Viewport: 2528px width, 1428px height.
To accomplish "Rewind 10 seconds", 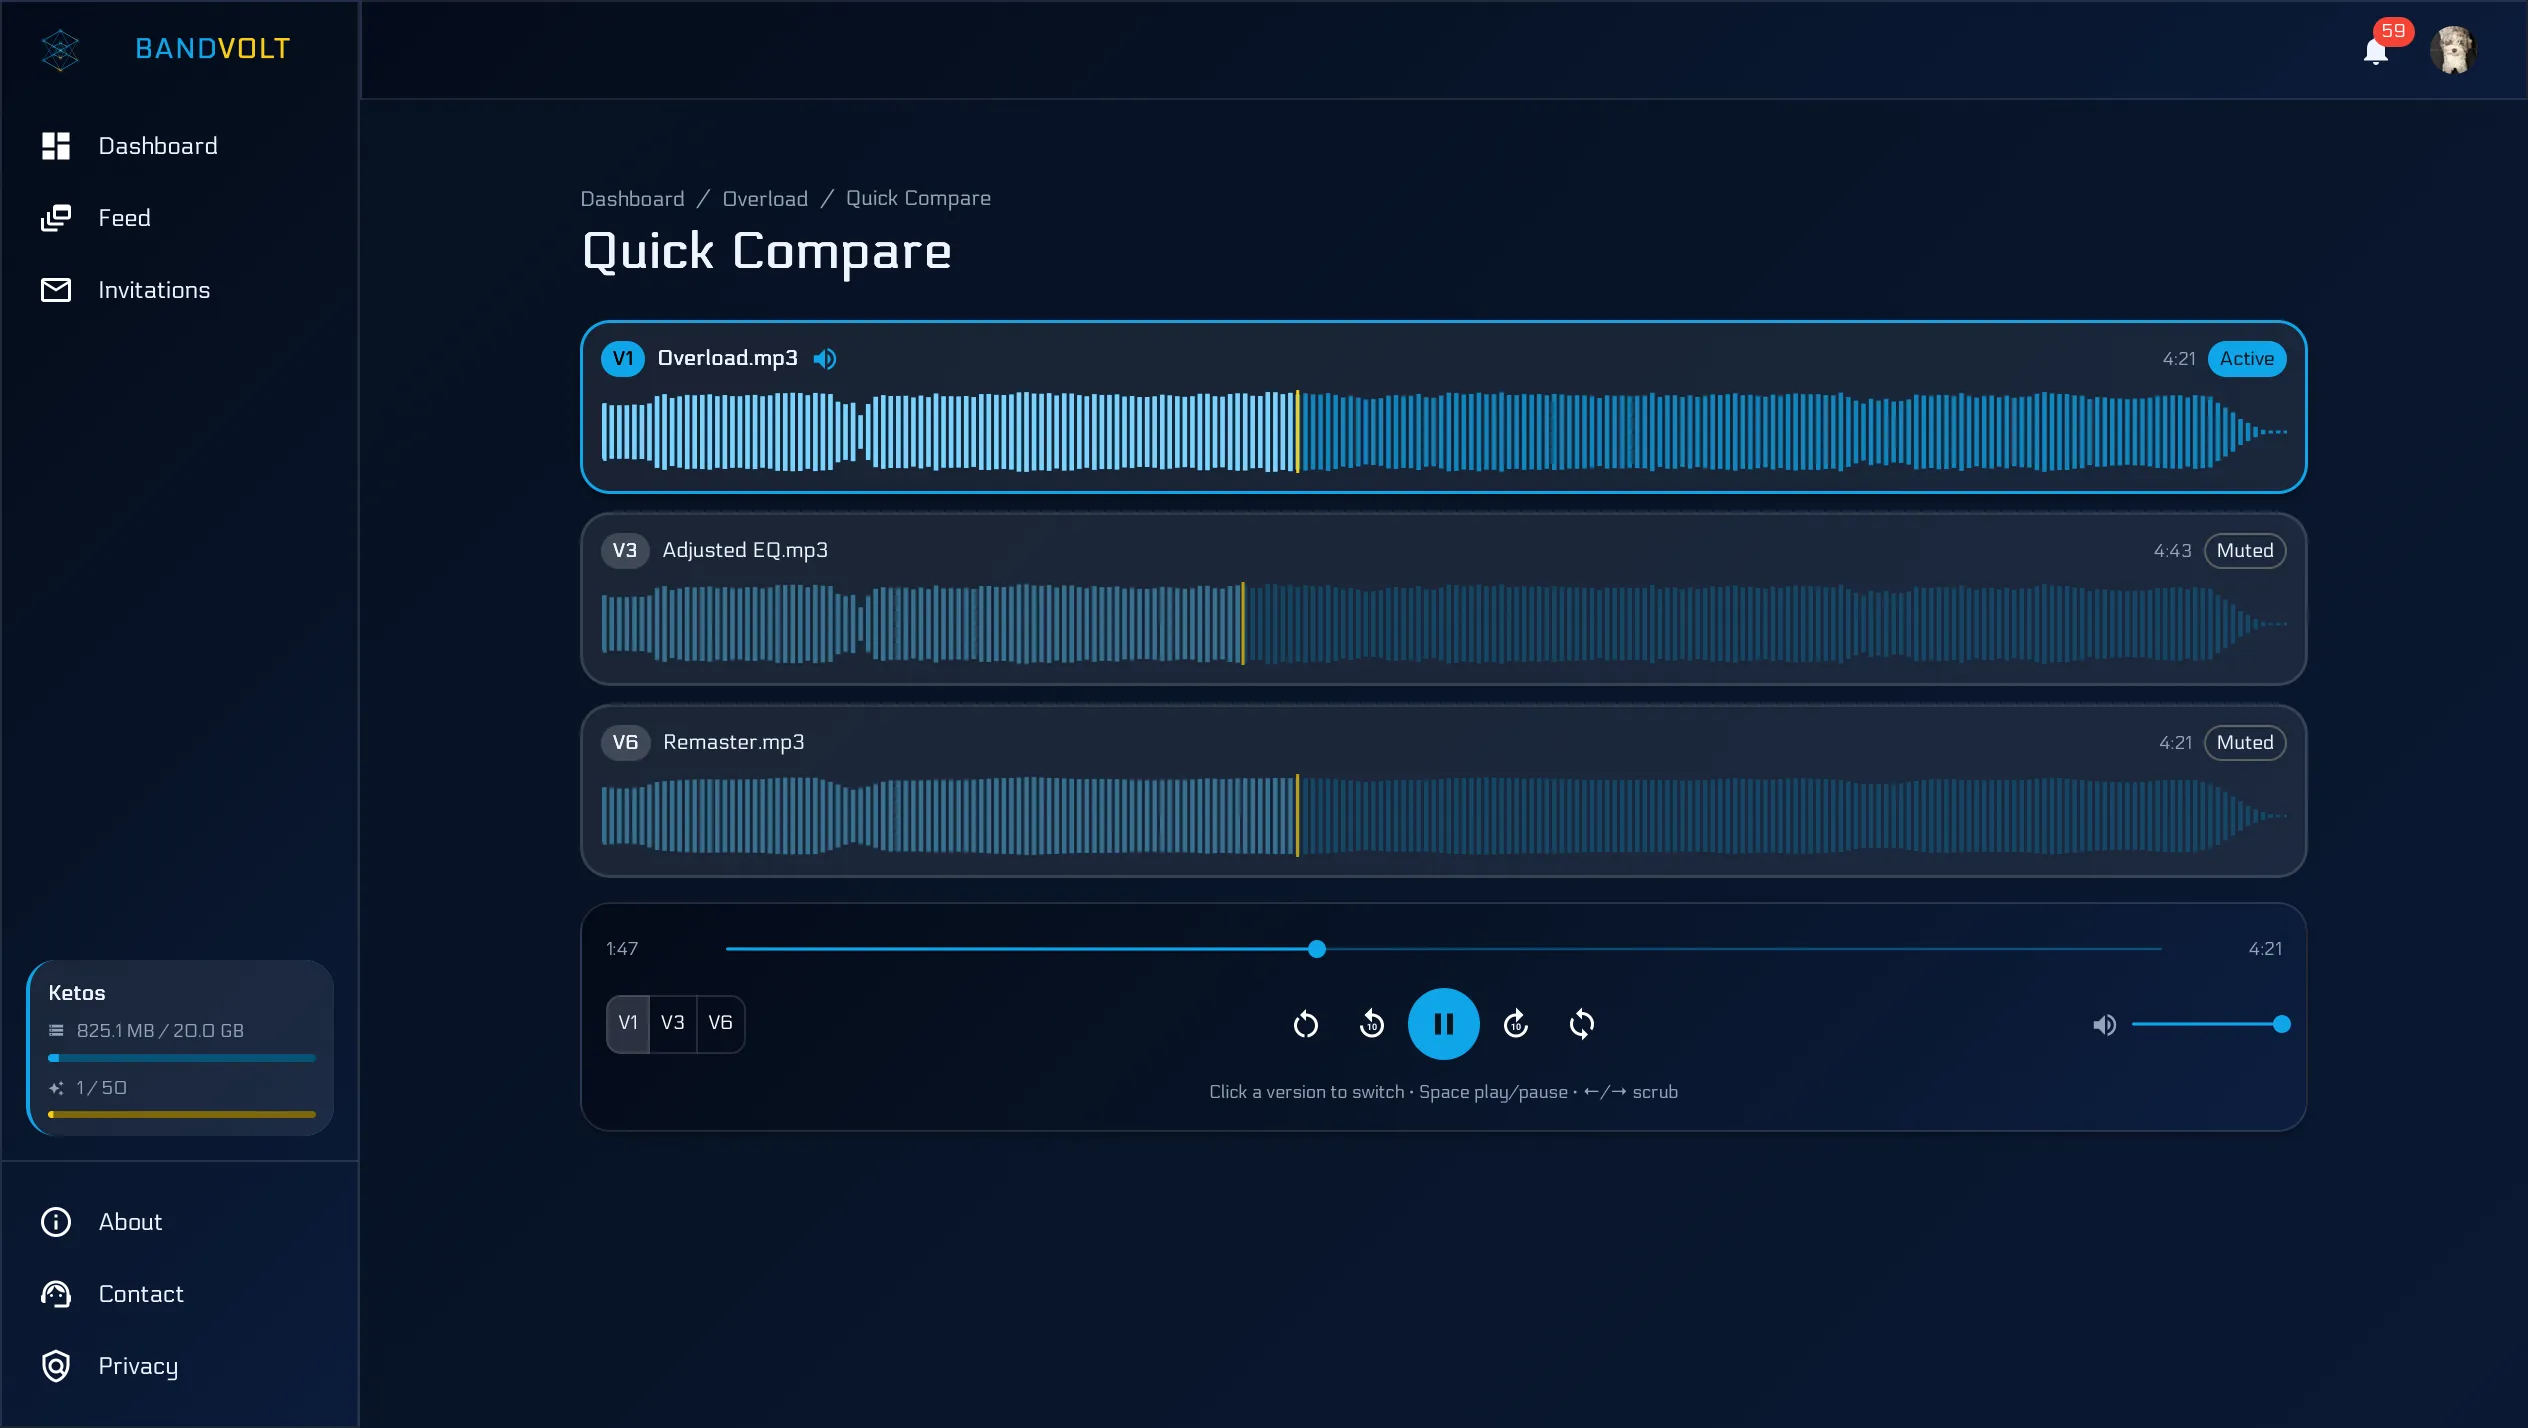I will (x=1372, y=1024).
